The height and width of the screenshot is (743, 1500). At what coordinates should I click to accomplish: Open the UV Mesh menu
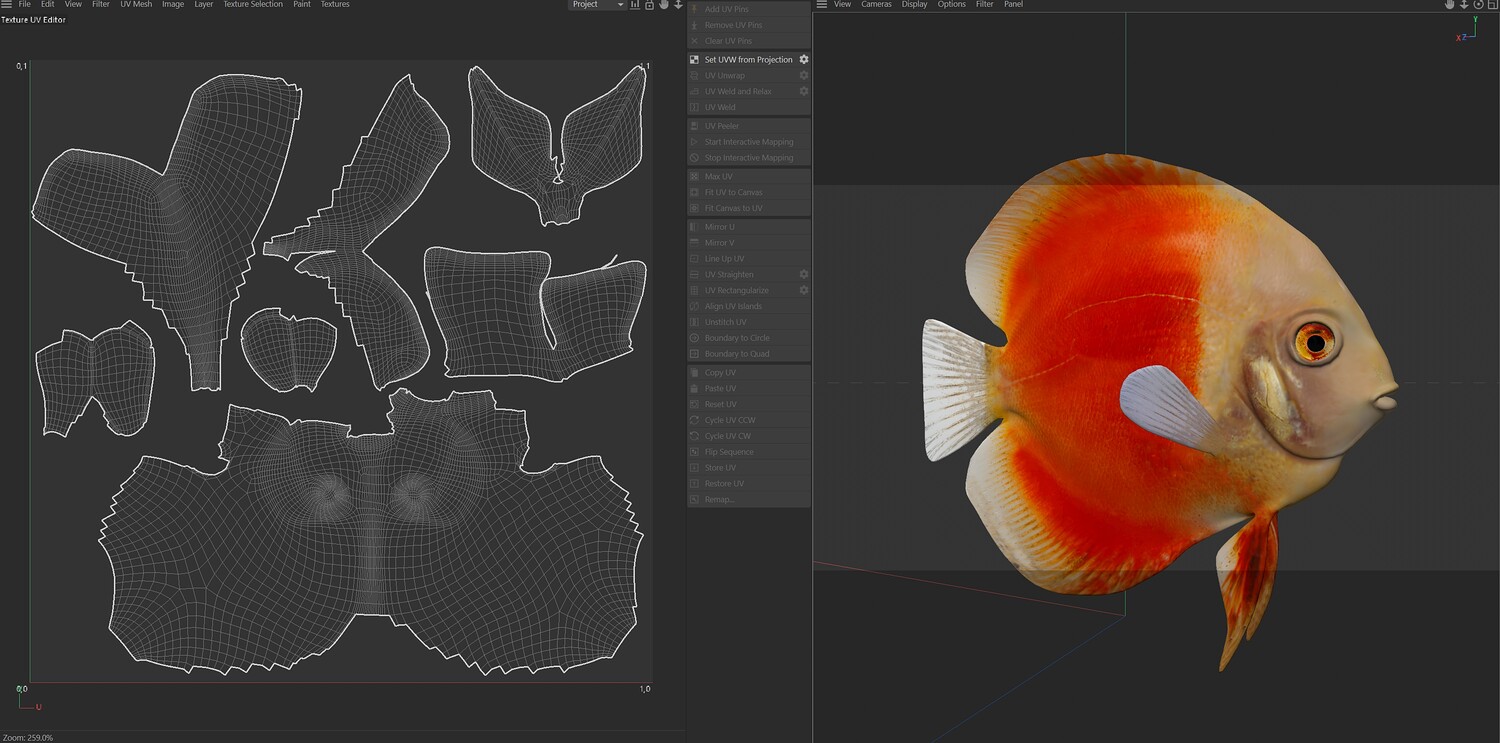(136, 4)
